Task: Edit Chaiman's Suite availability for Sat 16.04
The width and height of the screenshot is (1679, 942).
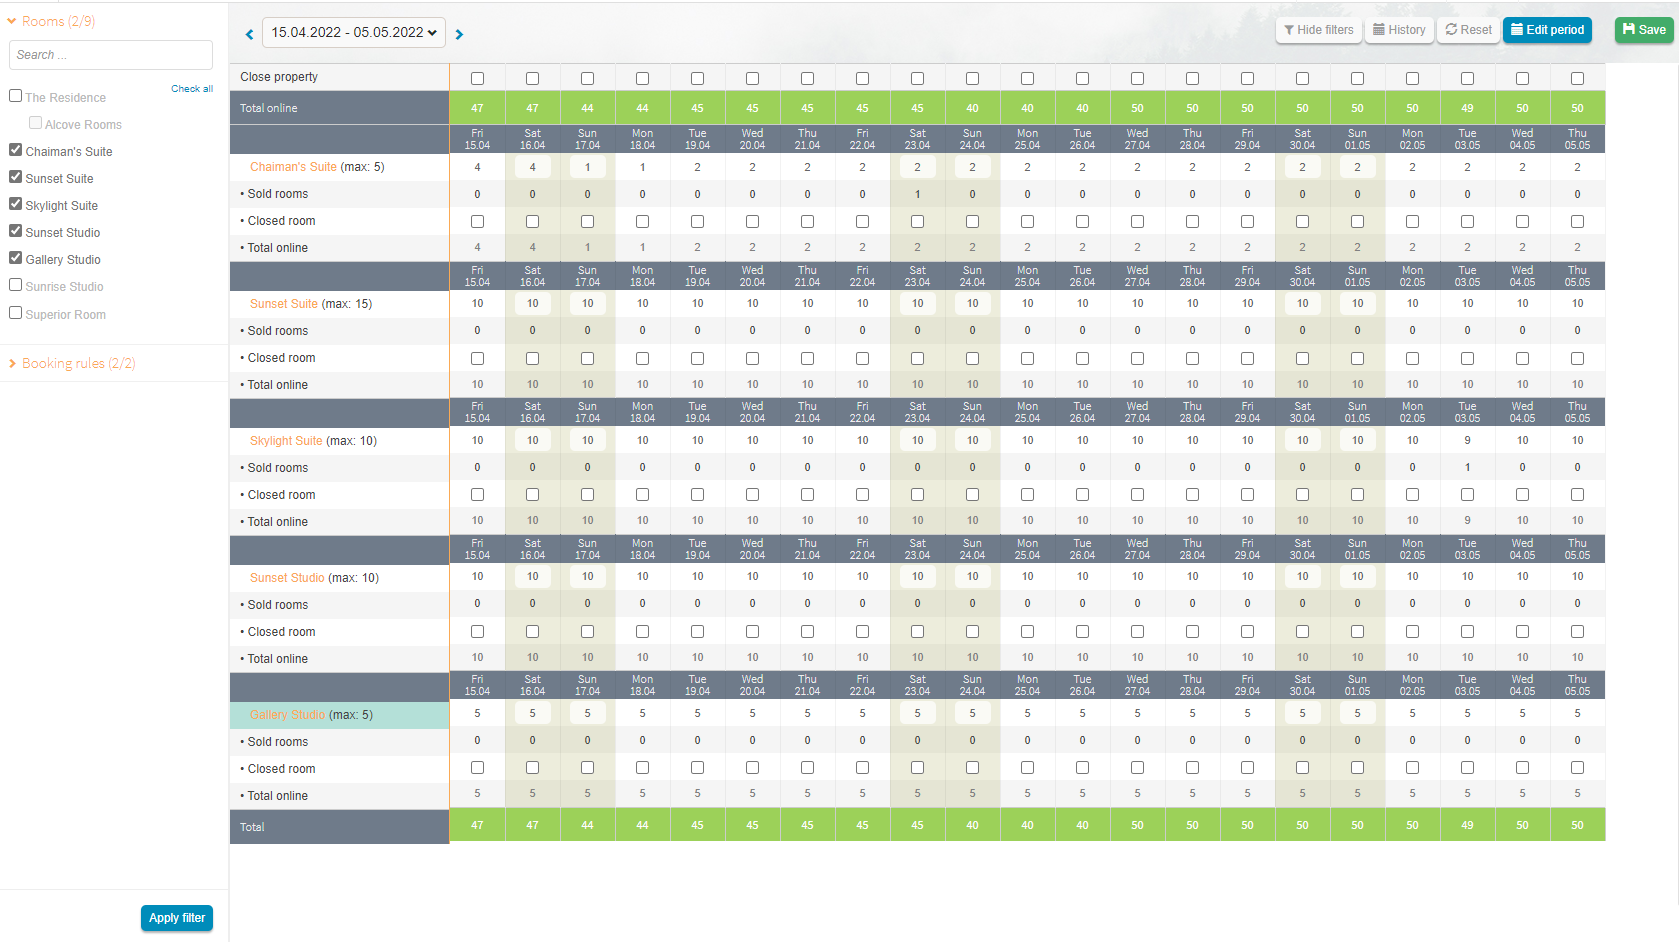Action: 532,167
